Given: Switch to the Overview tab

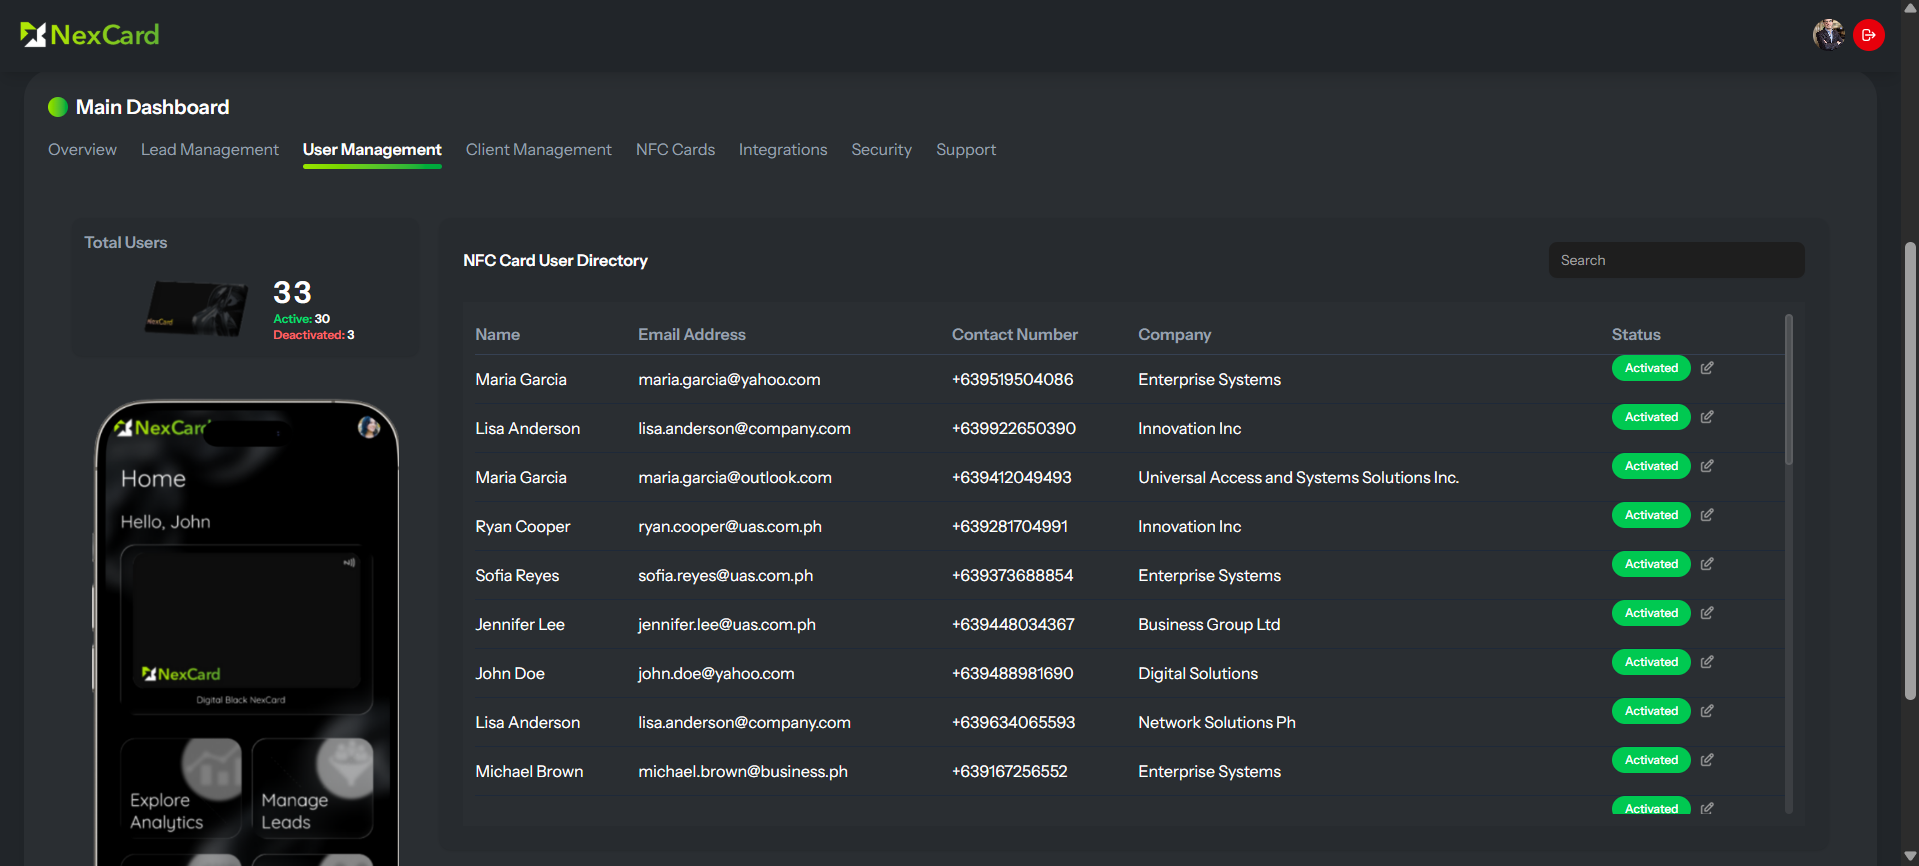Looking at the screenshot, I should pyautogui.click(x=82, y=149).
